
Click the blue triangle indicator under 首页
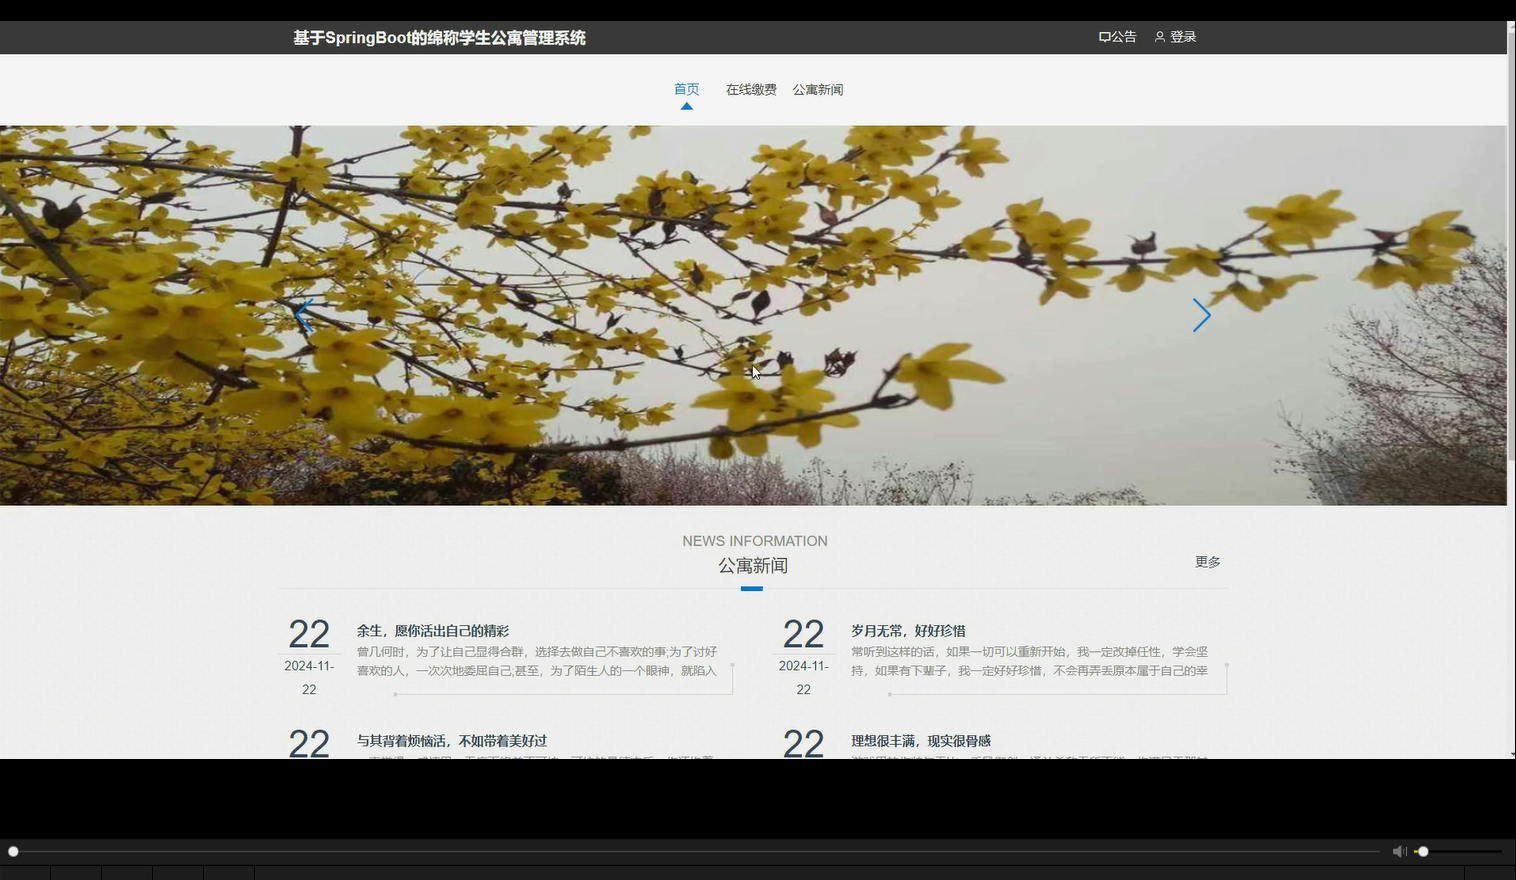pyautogui.click(x=687, y=105)
